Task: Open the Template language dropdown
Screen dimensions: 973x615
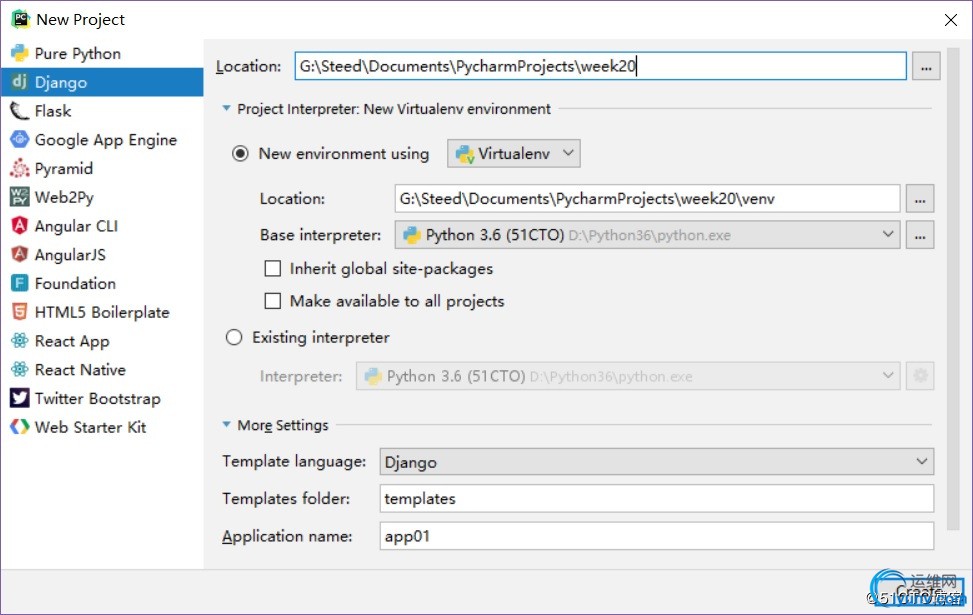Action: point(657,462)
